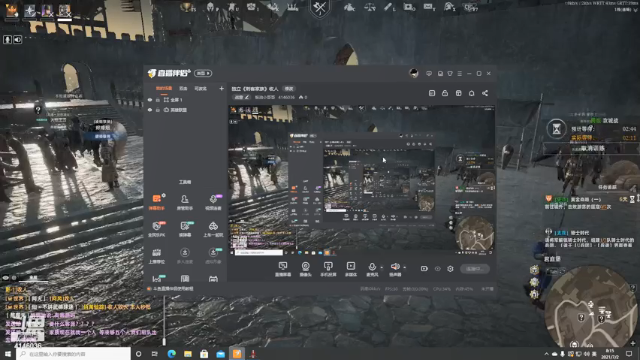Viewport: 640px width, 360px height.
Task: Open the notification bell in the title area
Action: pyautogui.click(x=471, y=93)
